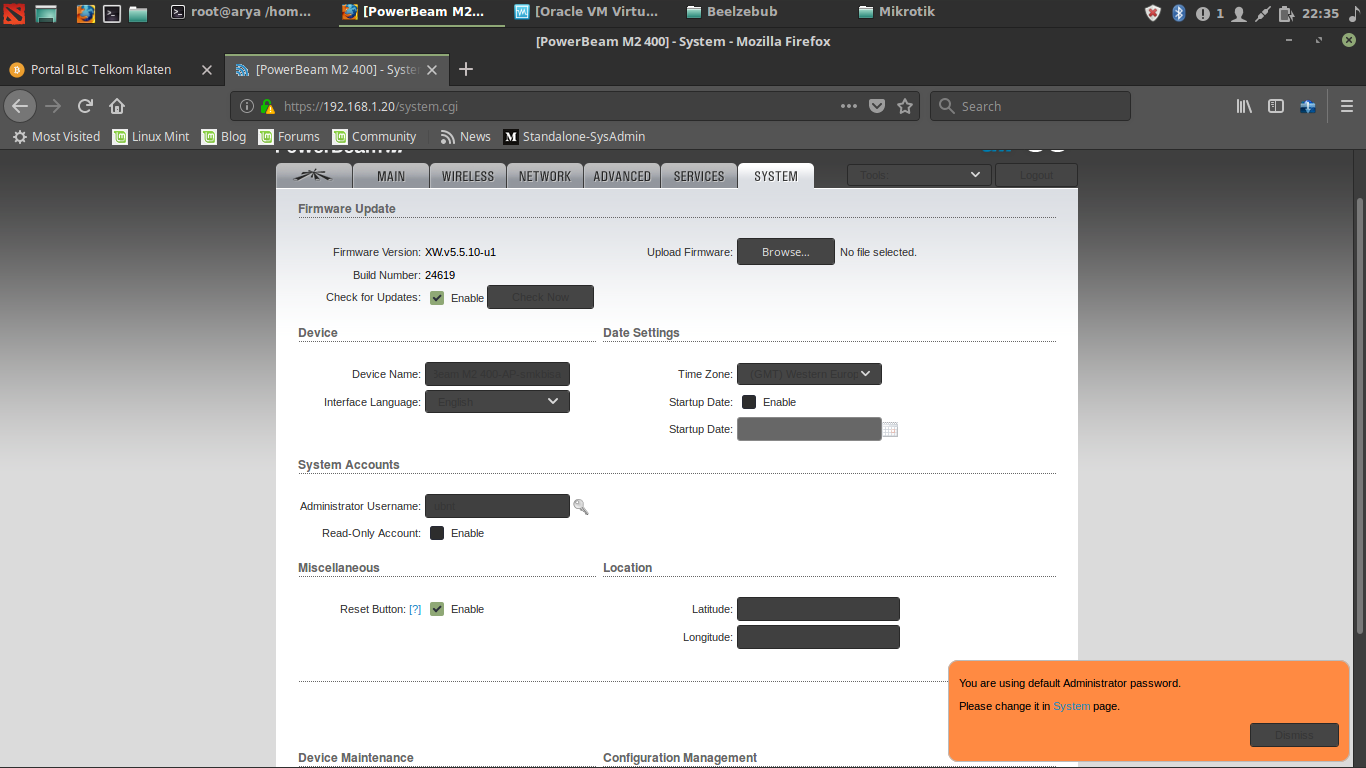Viewport: 1366px width, 768px height.
Task: Open the user account tray icon
Action: [x=1239, y=13]
